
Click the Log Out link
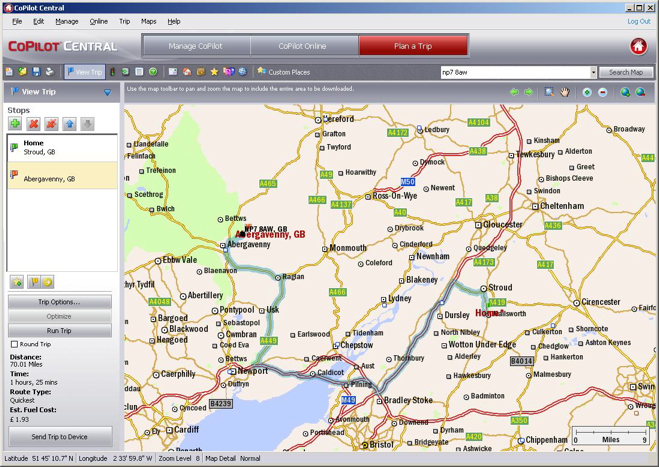tap(639, 21)
